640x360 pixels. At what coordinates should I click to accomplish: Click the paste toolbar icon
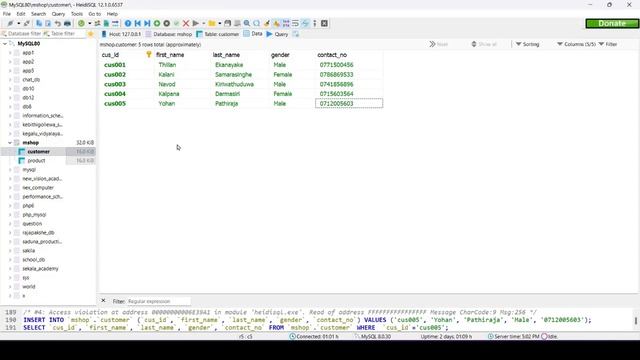tap(48, 23)
